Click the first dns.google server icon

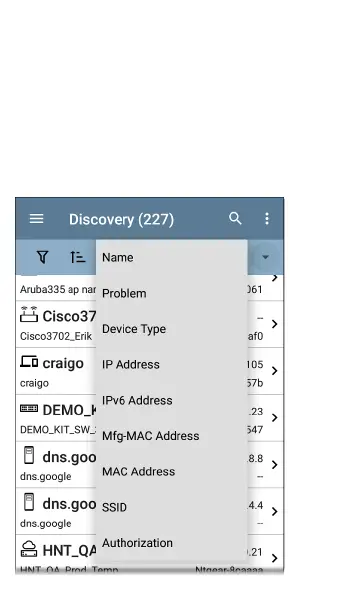click(x=29, y=455)
